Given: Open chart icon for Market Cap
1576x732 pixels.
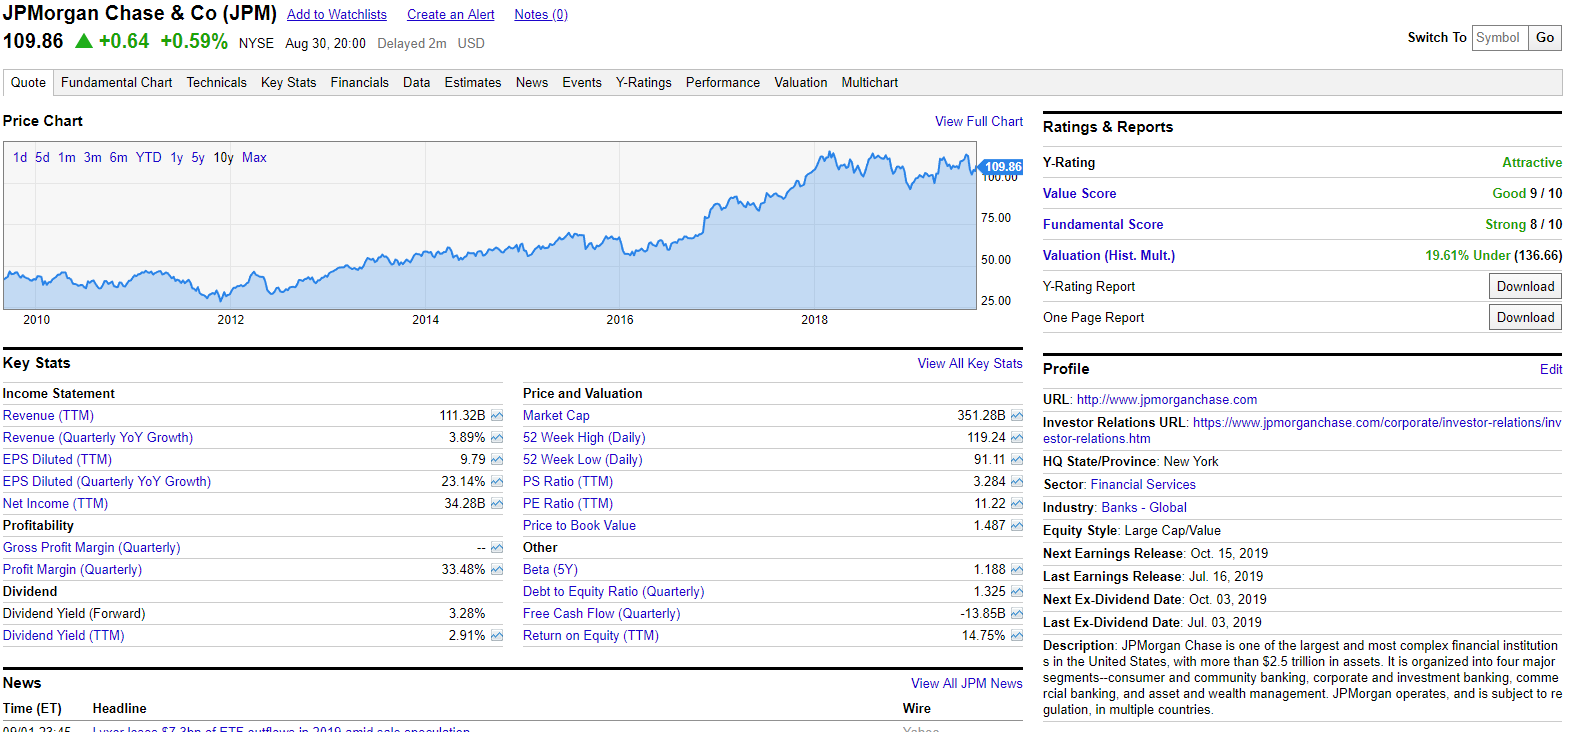Looking at the screenshot, I should point(1017,416).
